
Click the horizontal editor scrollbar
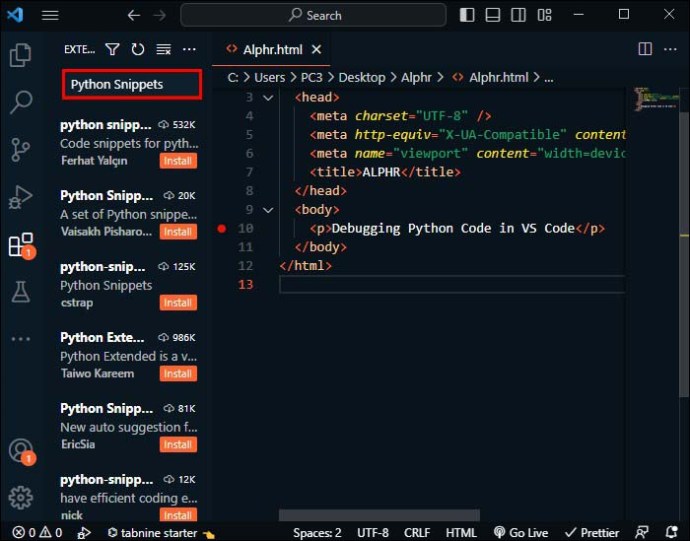click(x=379, y=515)
